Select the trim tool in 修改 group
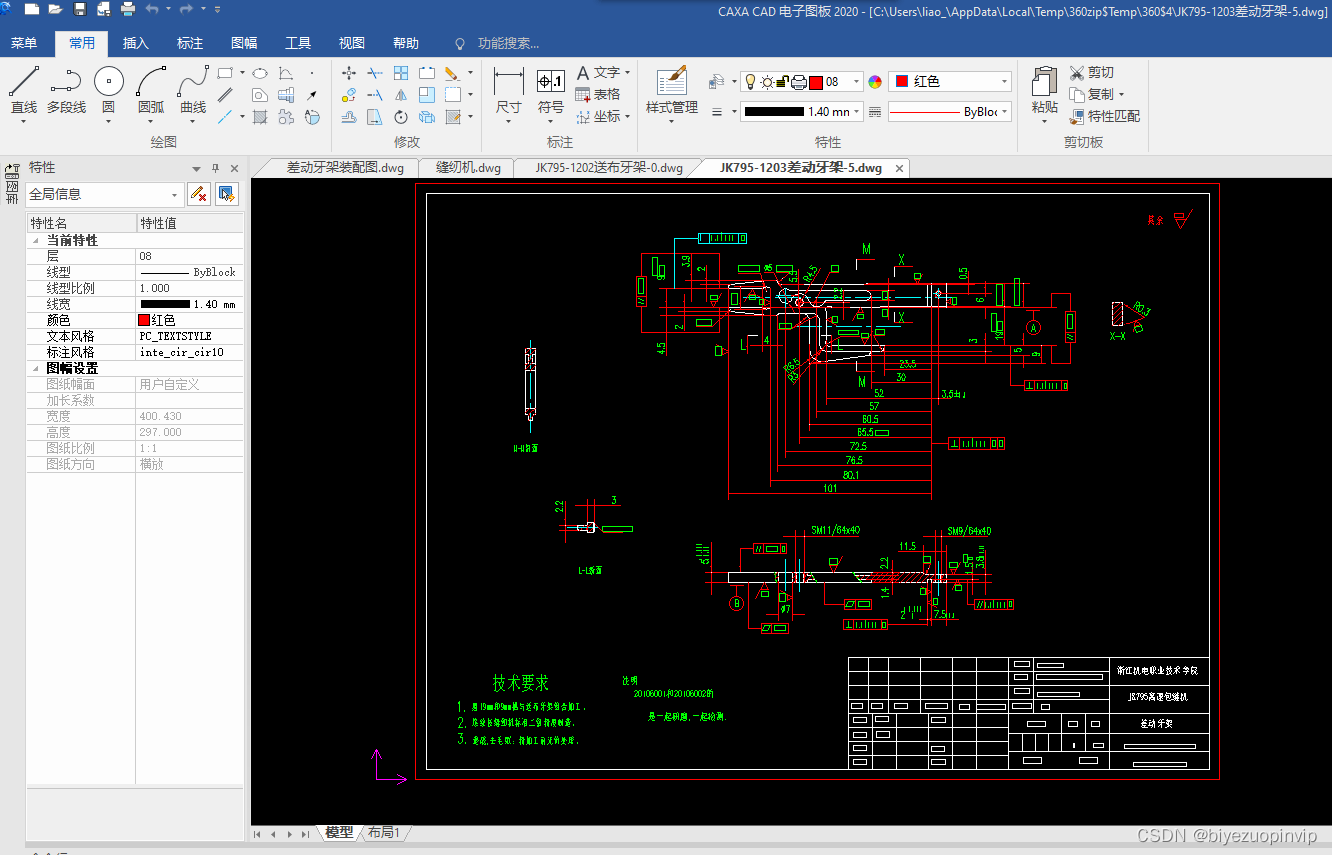The height and width of the screenshot is (855, 1332). tap(375, 73)
